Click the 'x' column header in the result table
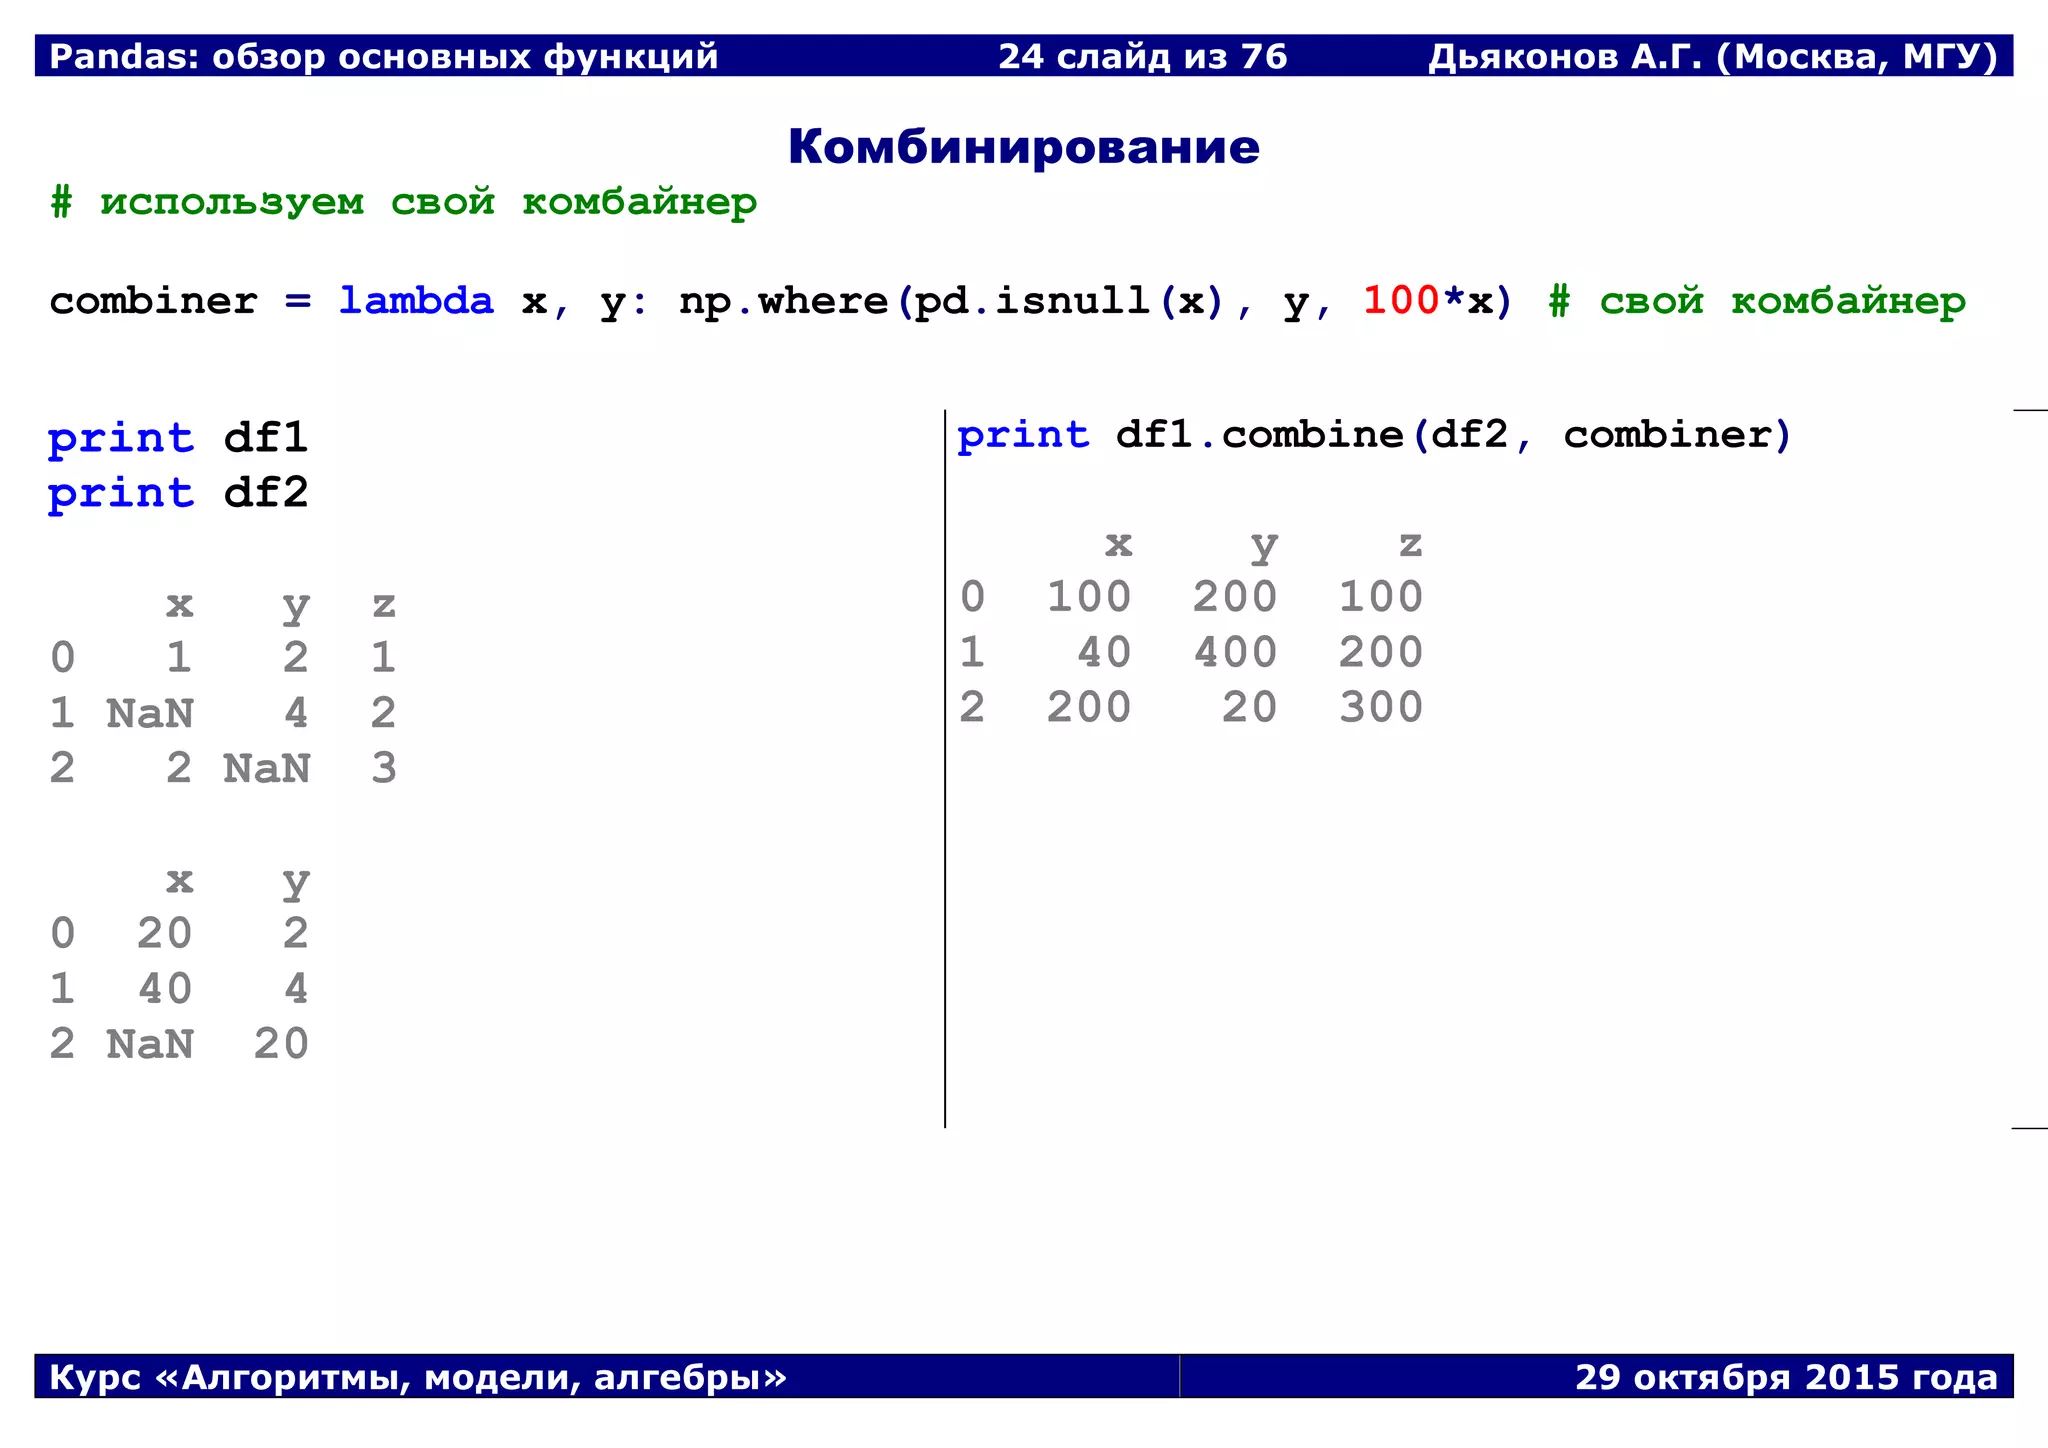The height and width of the screenshot is (1448, 2048). click(x=1118, y=545)
